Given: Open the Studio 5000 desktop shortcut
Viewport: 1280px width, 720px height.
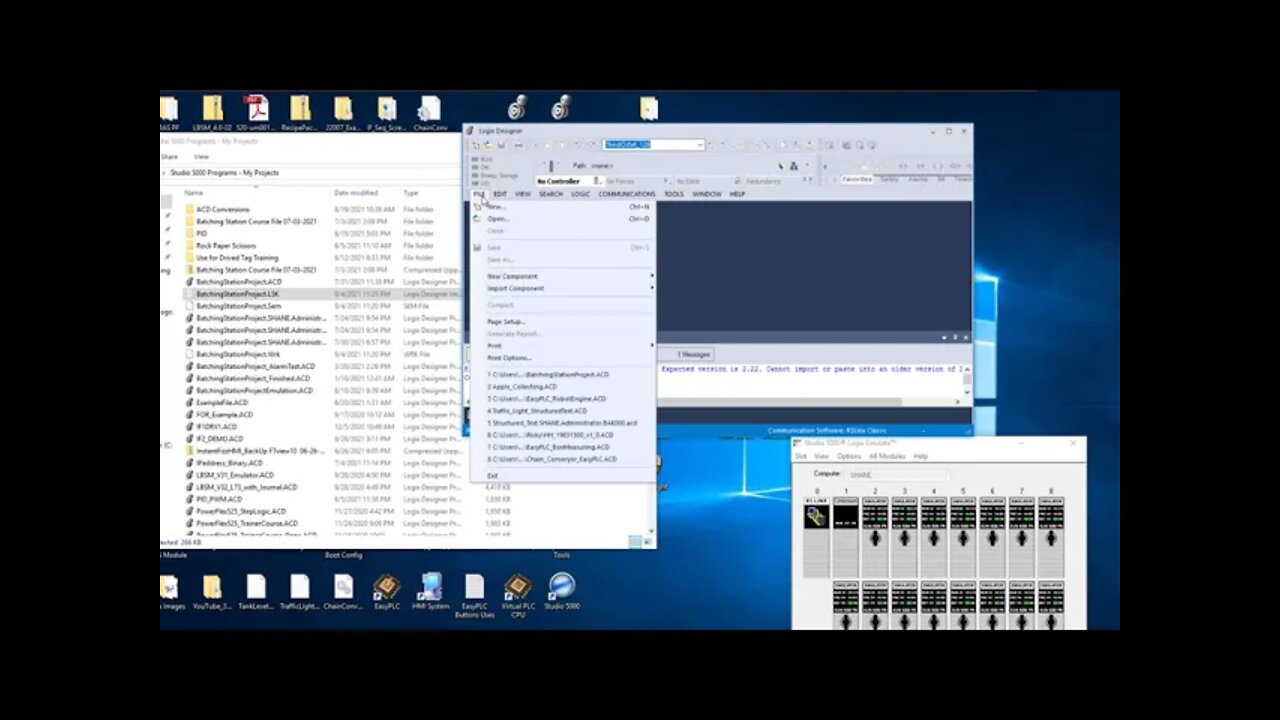Looking at the screenshot, I should click(x=562, y=591).
